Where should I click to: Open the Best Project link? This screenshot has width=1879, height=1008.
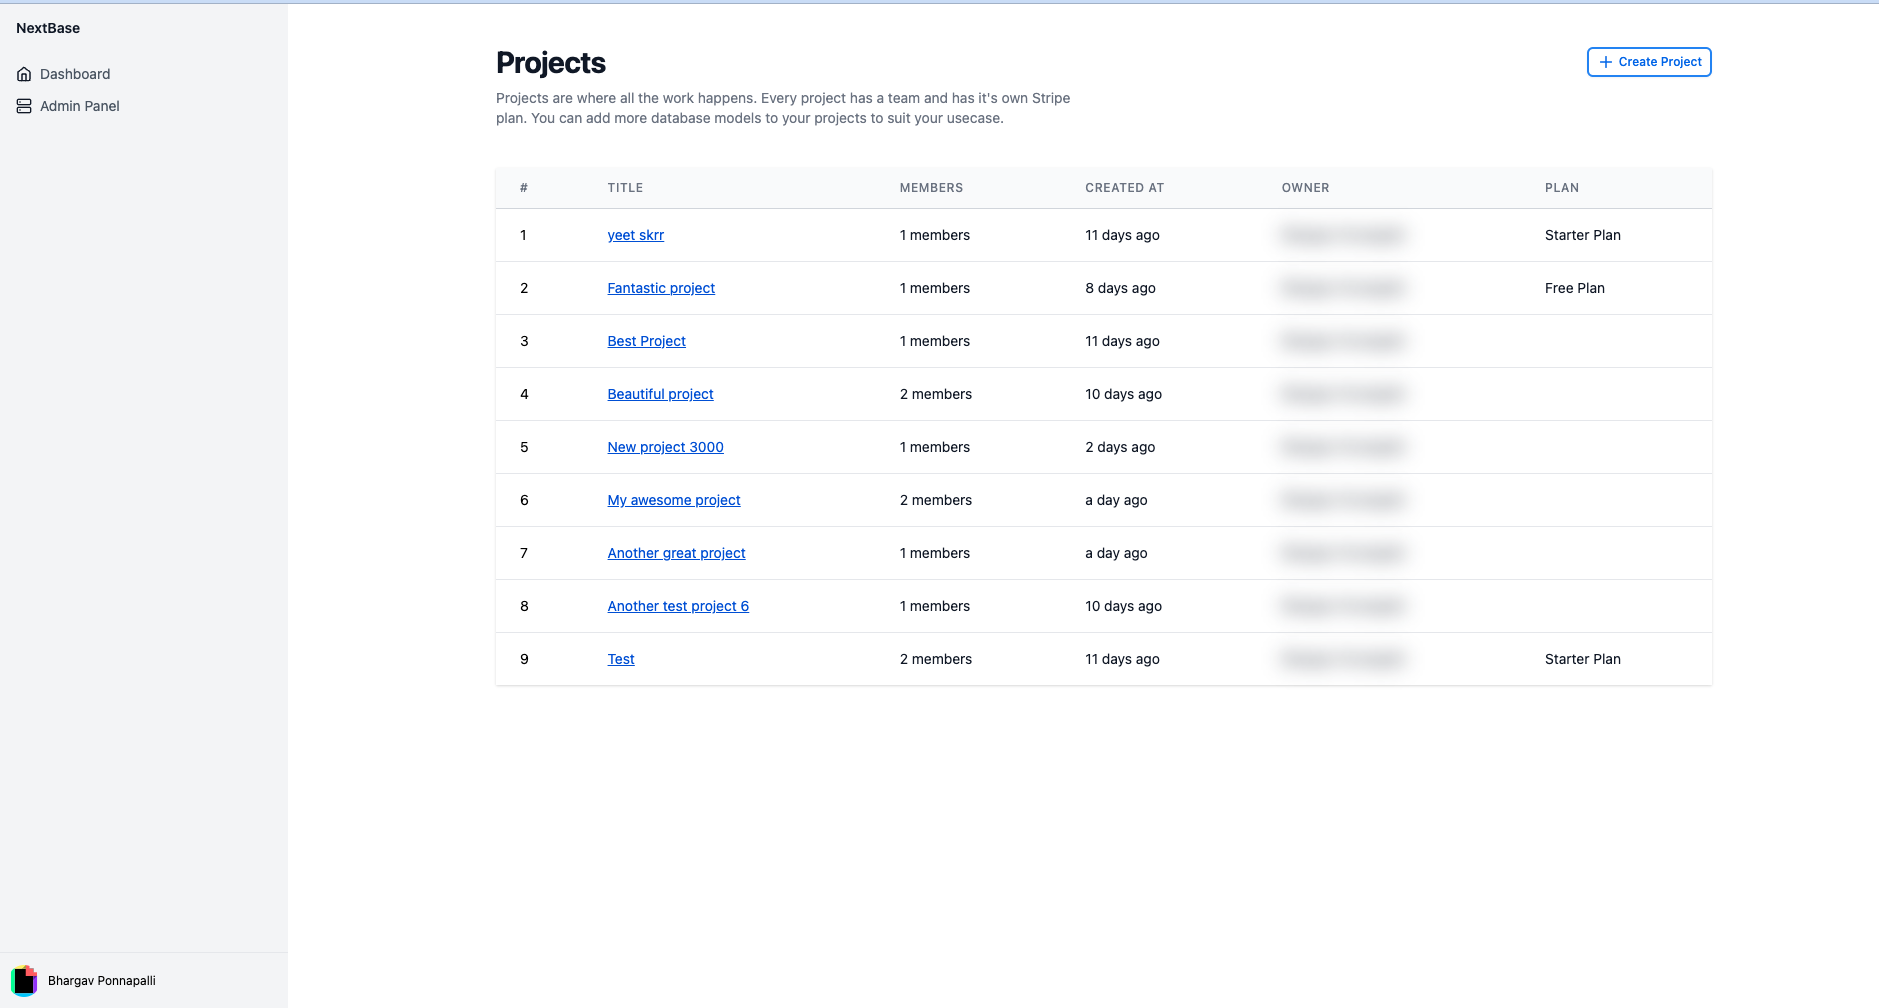pyautogui.click(x=646, y=341)
